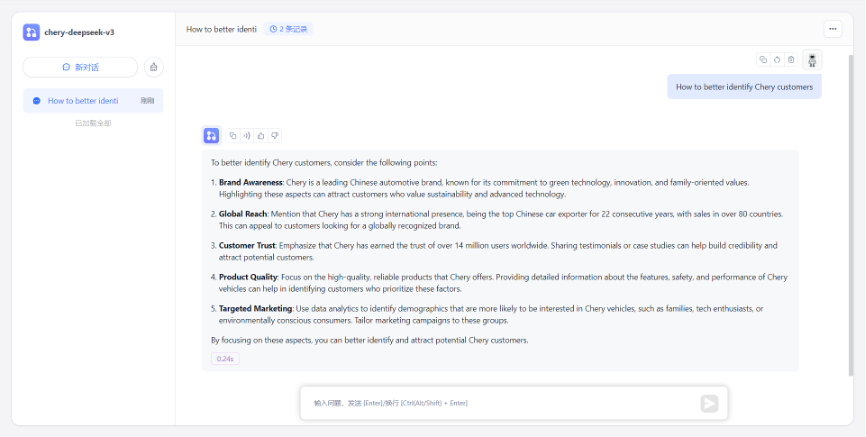The width and height of the screenshot is (866, 437).
Task: Click the clear history broom icon
Action: [x=153, y=67]
